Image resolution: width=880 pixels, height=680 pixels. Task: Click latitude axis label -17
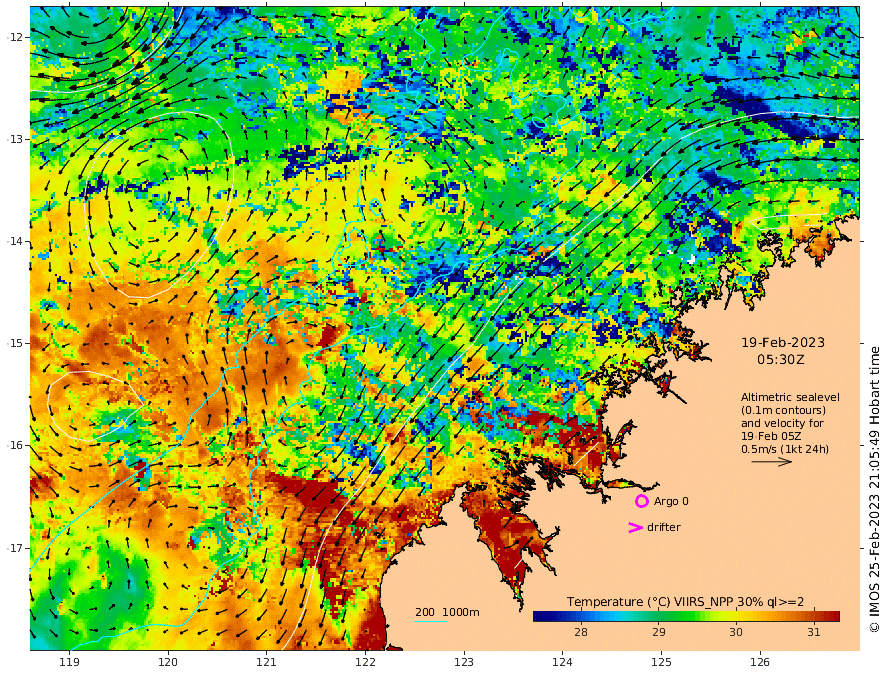pyautogui.click(x=14, y=548)
